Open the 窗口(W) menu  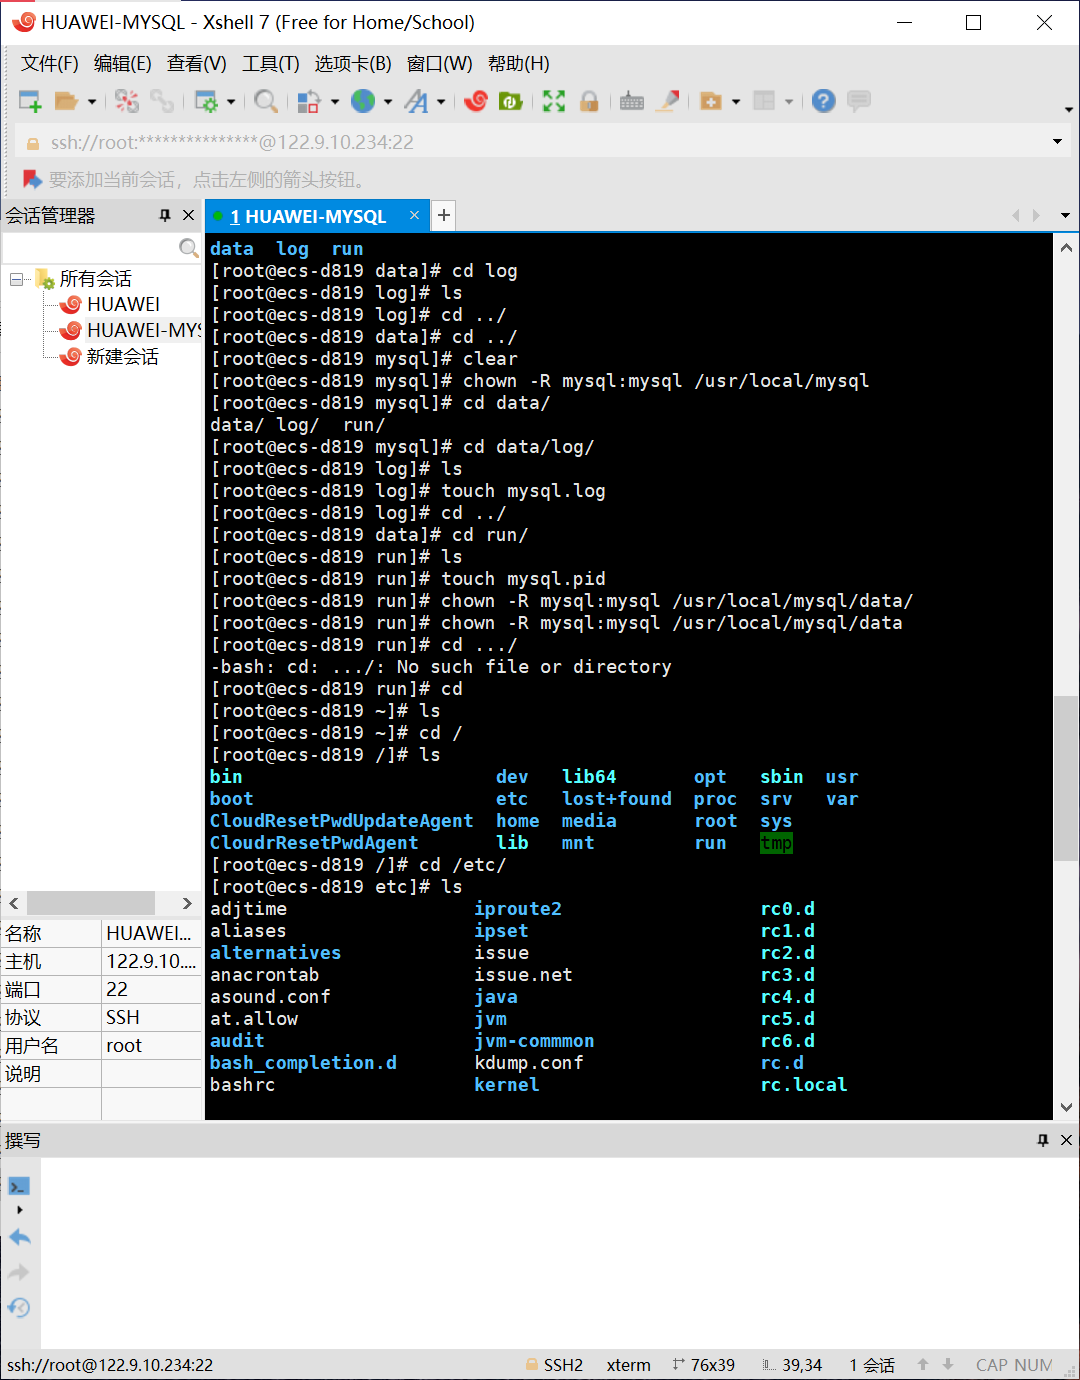tap(439, 64)
